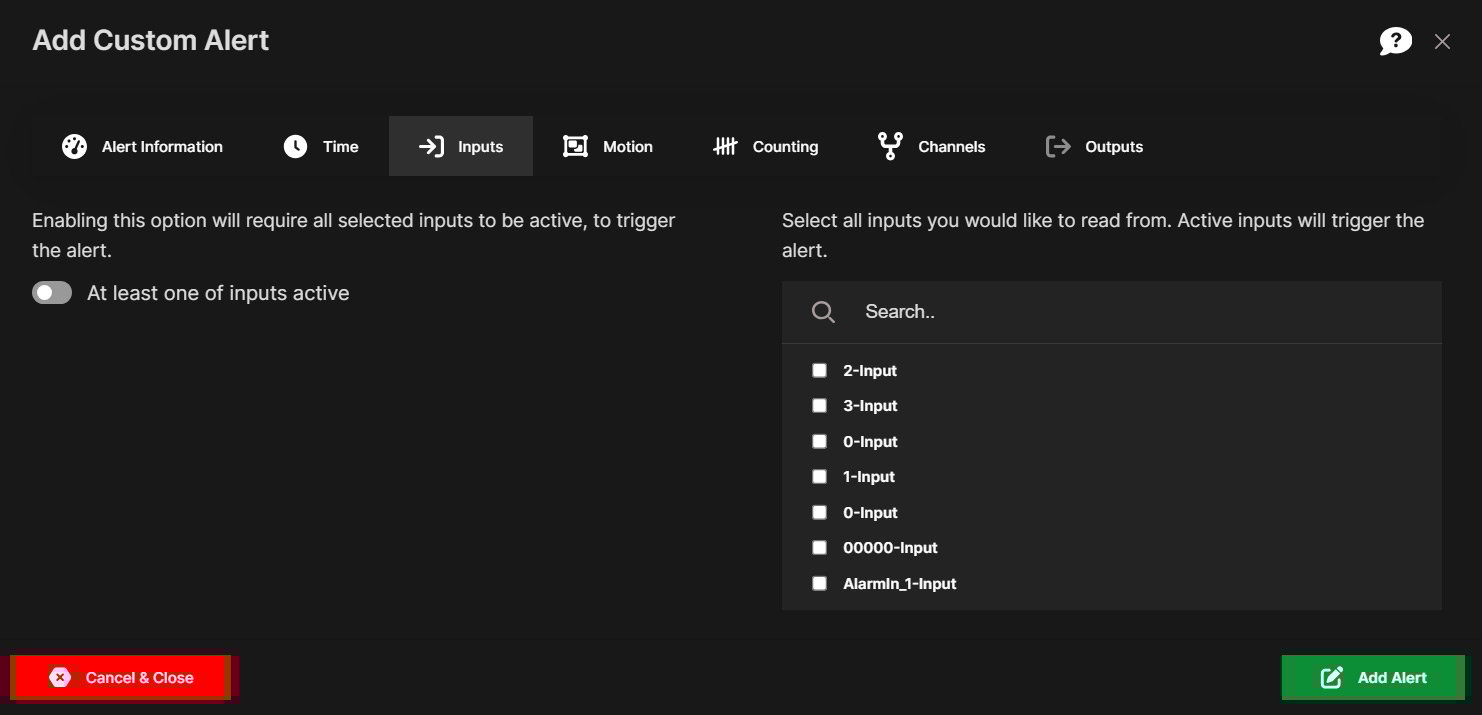Open the Channels tab
Viewport: 1482px width, 715px height.
coord(930,146)
